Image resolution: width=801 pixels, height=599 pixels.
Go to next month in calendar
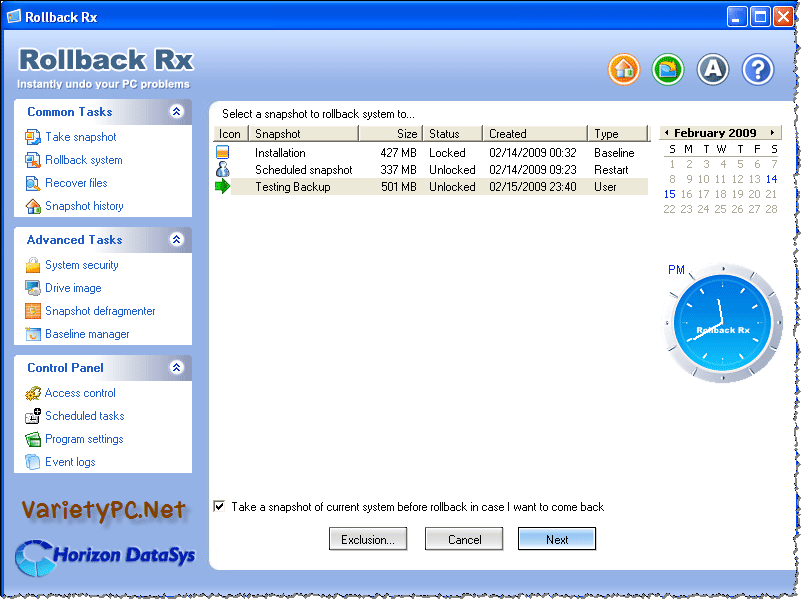[x=772, y=133]
